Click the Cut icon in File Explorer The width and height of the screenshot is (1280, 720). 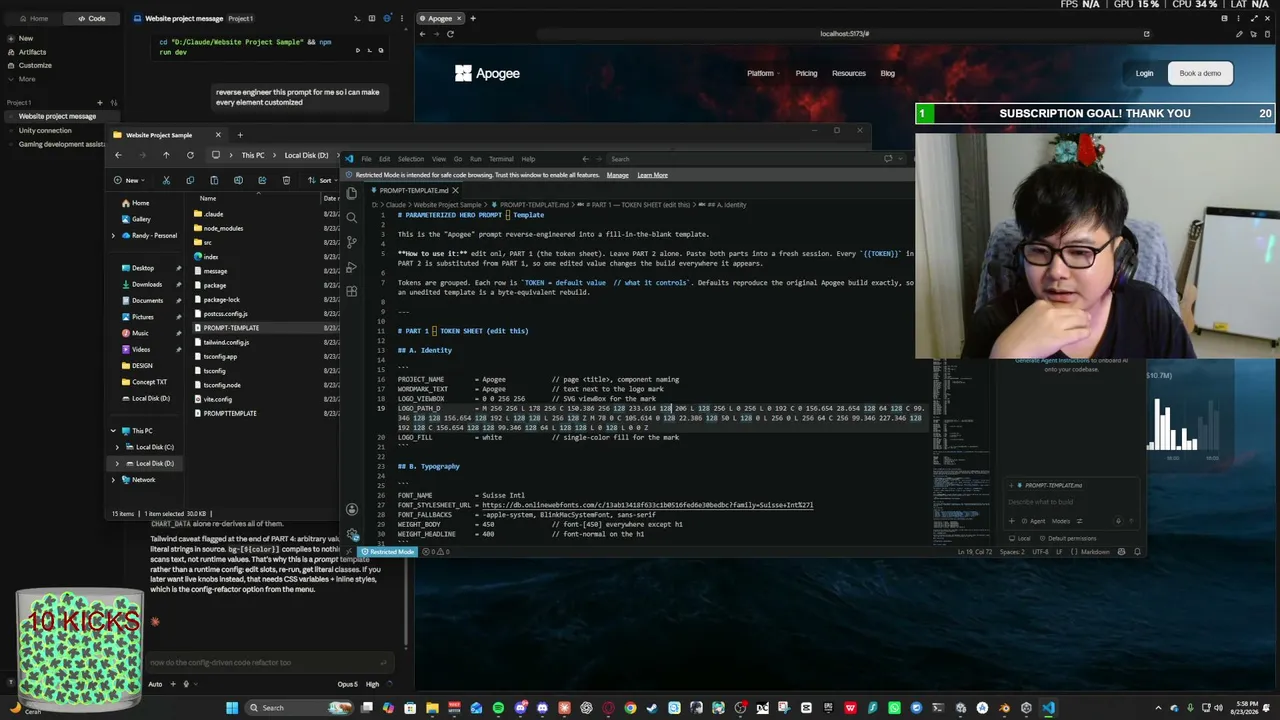click(166, 180)
